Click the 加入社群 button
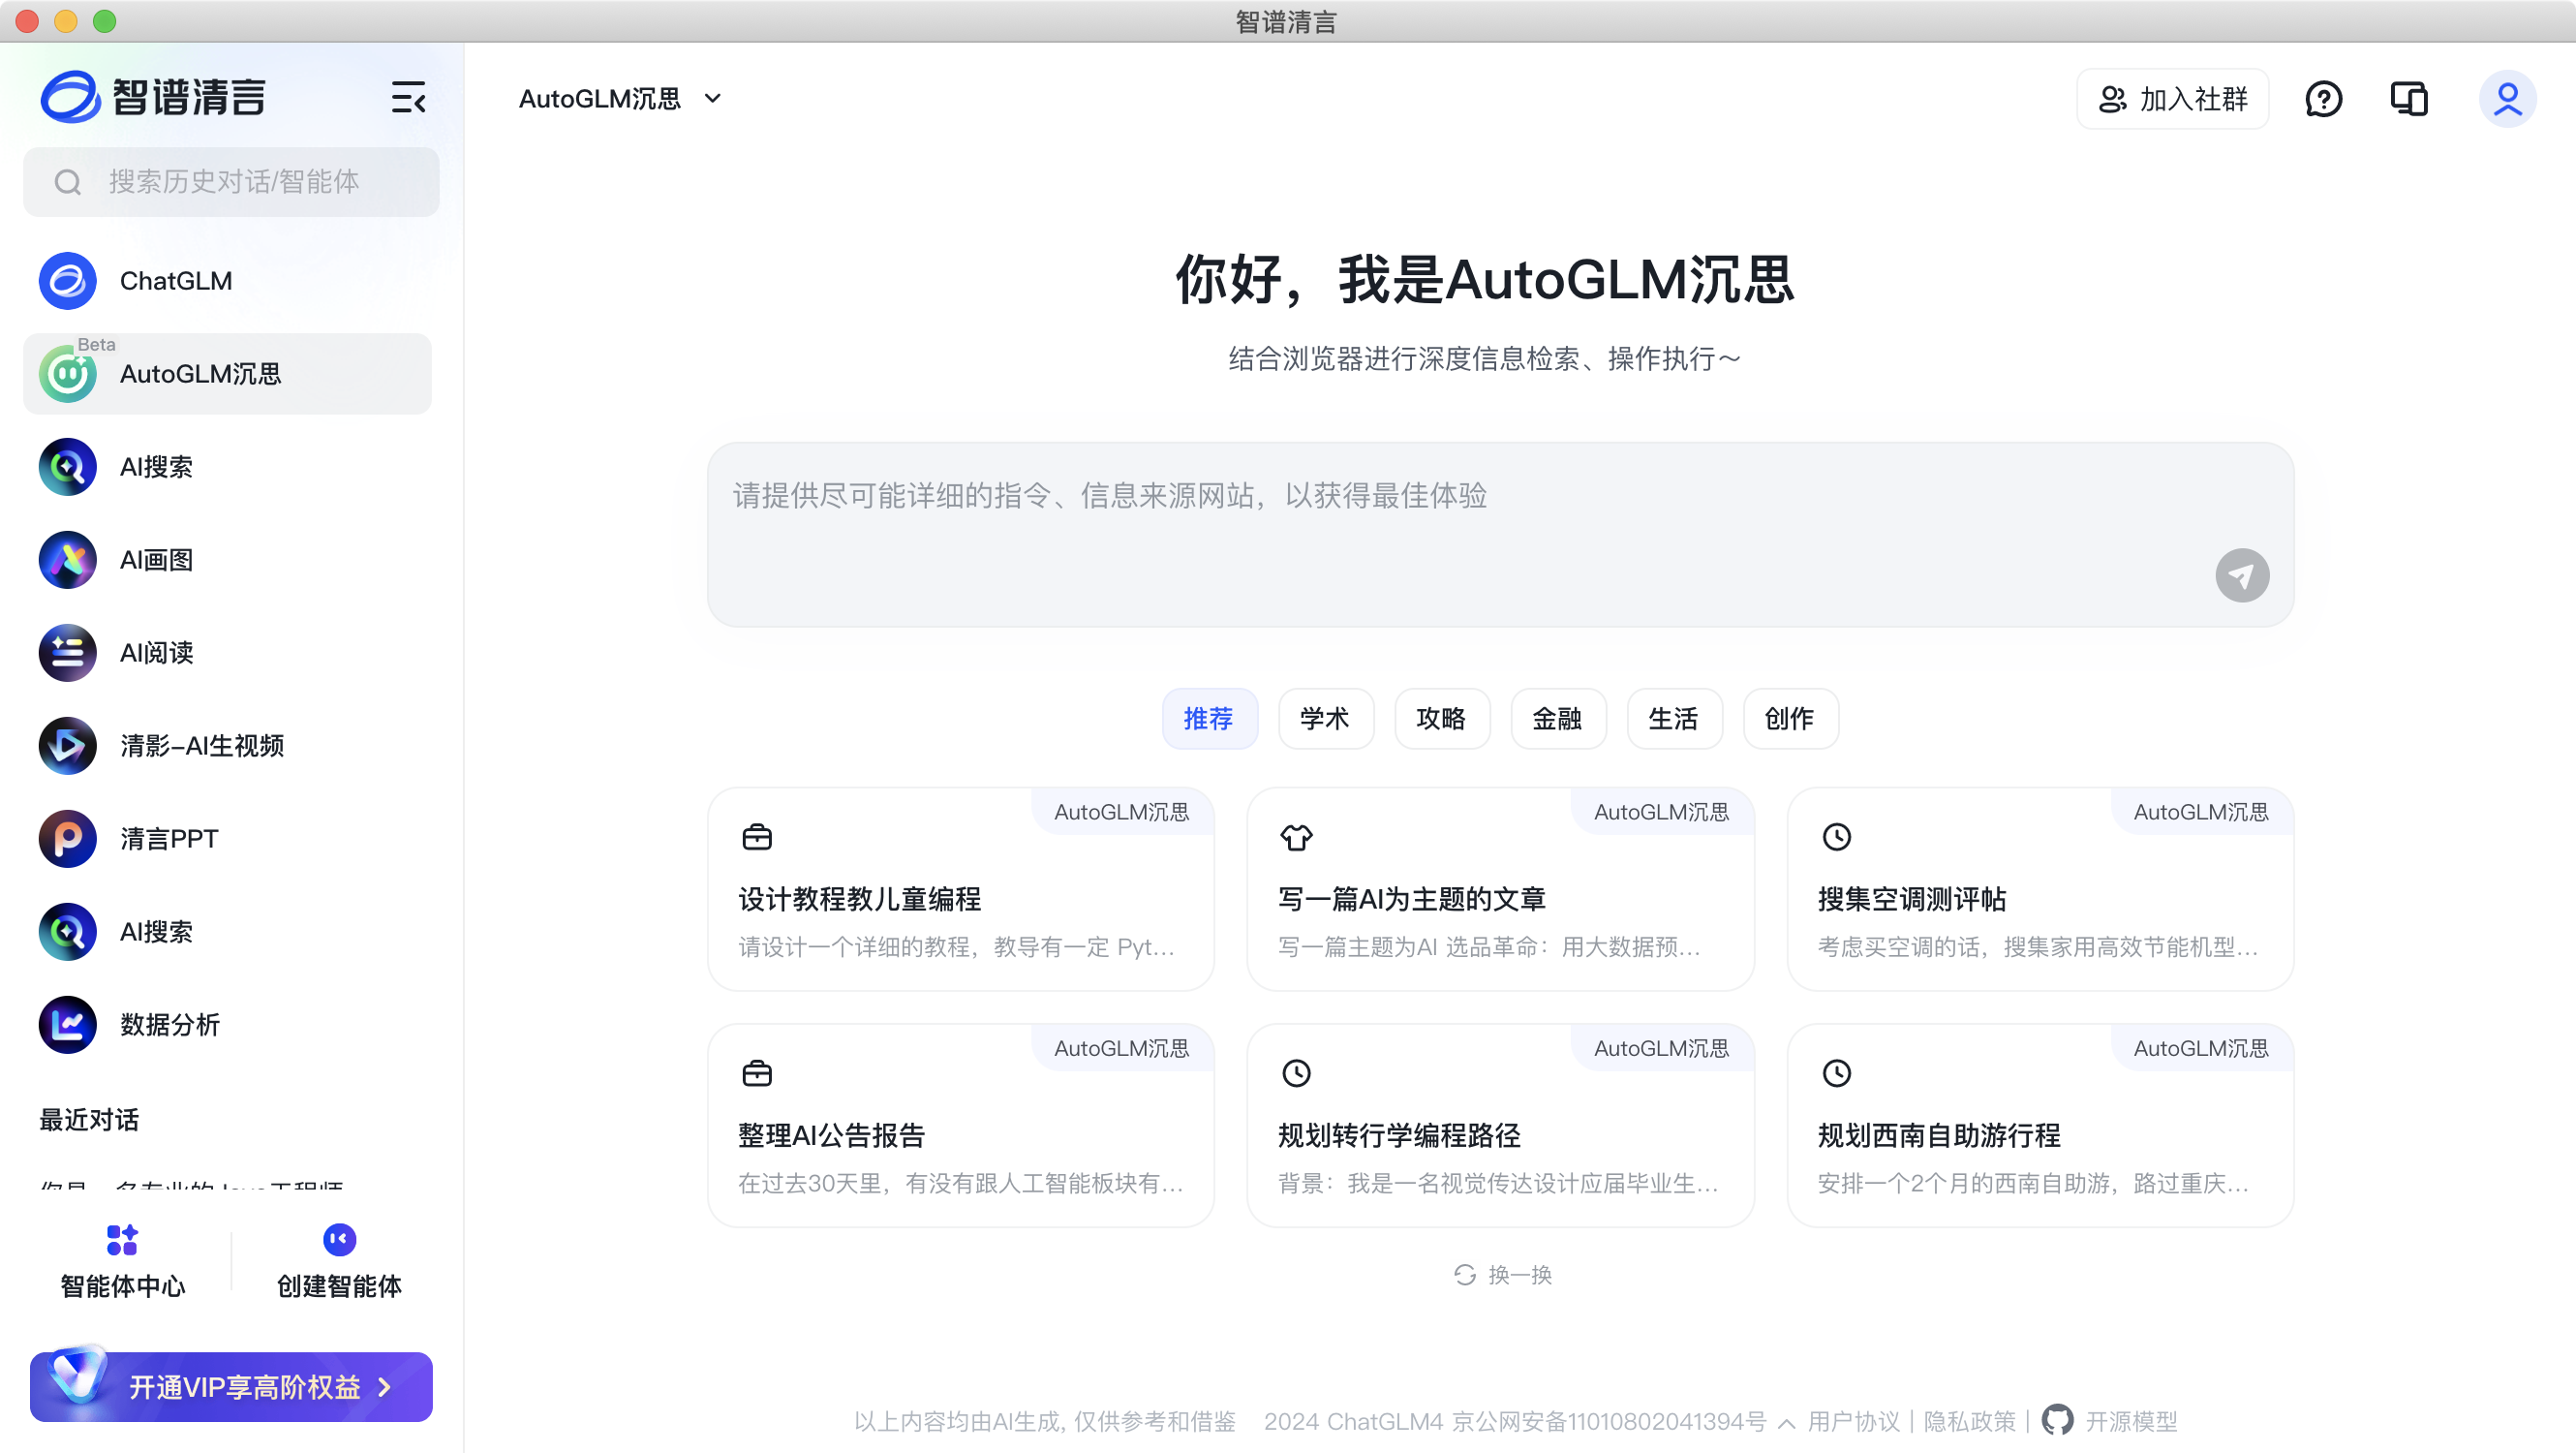This screenshot has height=1453, width=2576. (2172, 99)
